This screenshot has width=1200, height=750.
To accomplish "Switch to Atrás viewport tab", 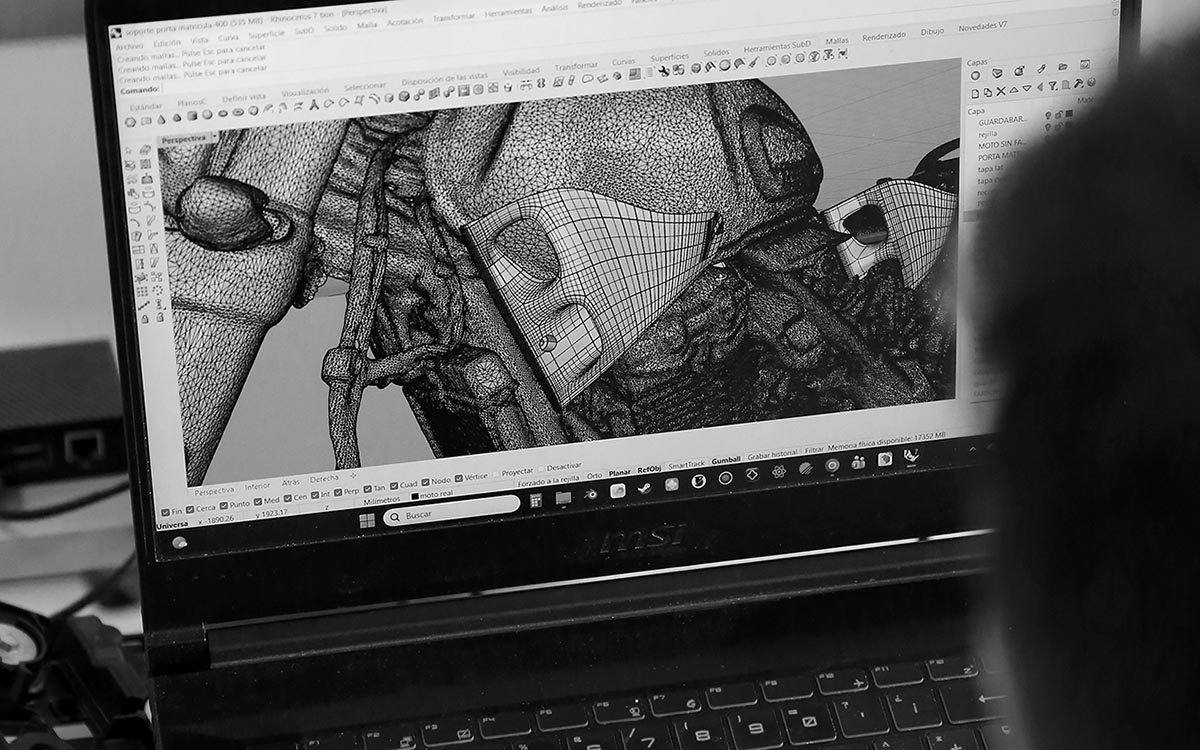I will click(x=291, y=482).
